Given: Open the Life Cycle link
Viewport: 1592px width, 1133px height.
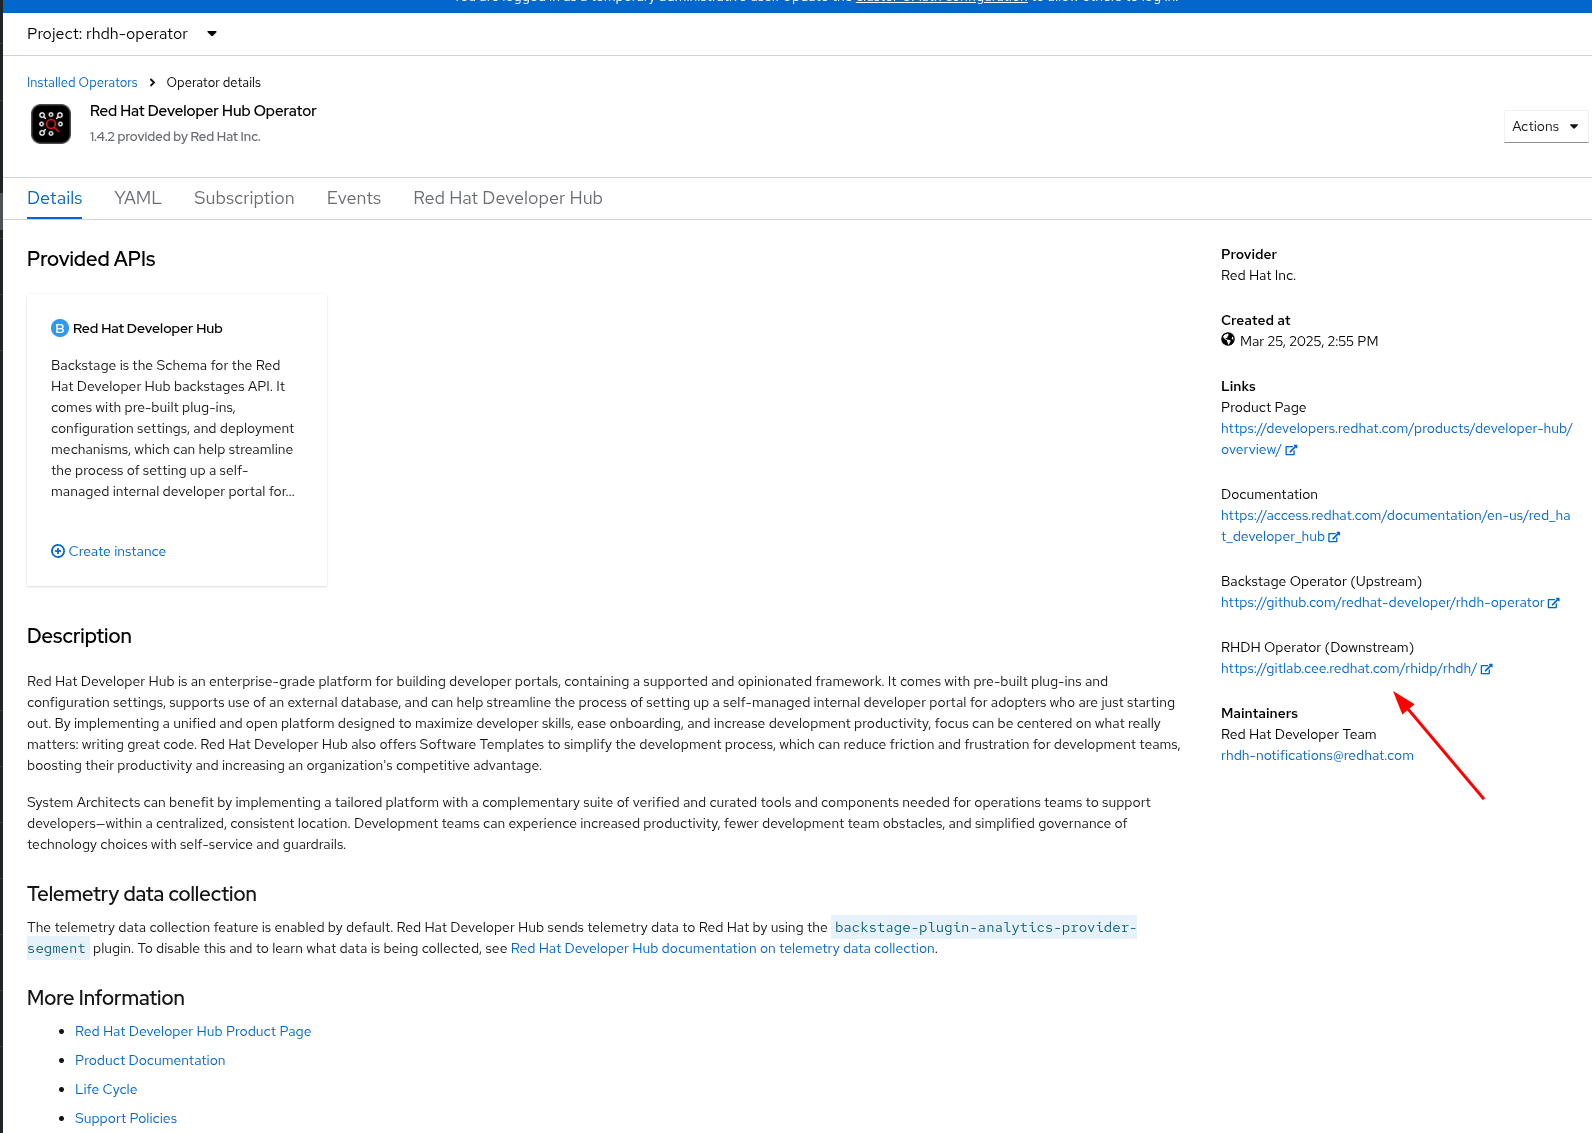Looking at the screenshot, I should coord(106,1090).
